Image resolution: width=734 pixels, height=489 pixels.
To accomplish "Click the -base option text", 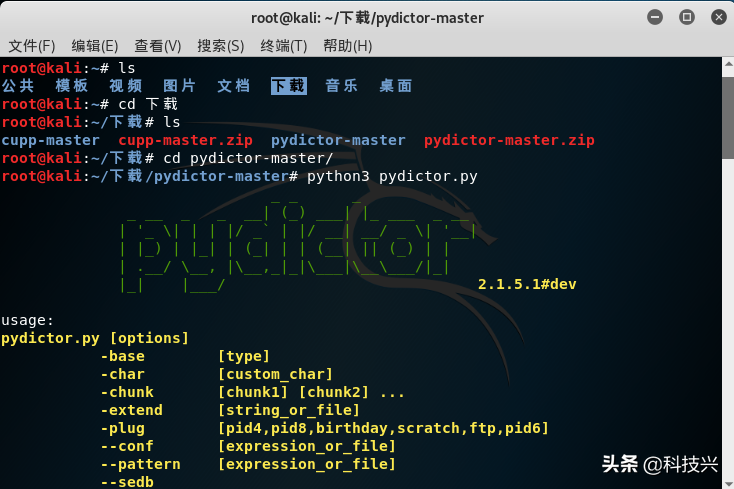I will (123, 356).
